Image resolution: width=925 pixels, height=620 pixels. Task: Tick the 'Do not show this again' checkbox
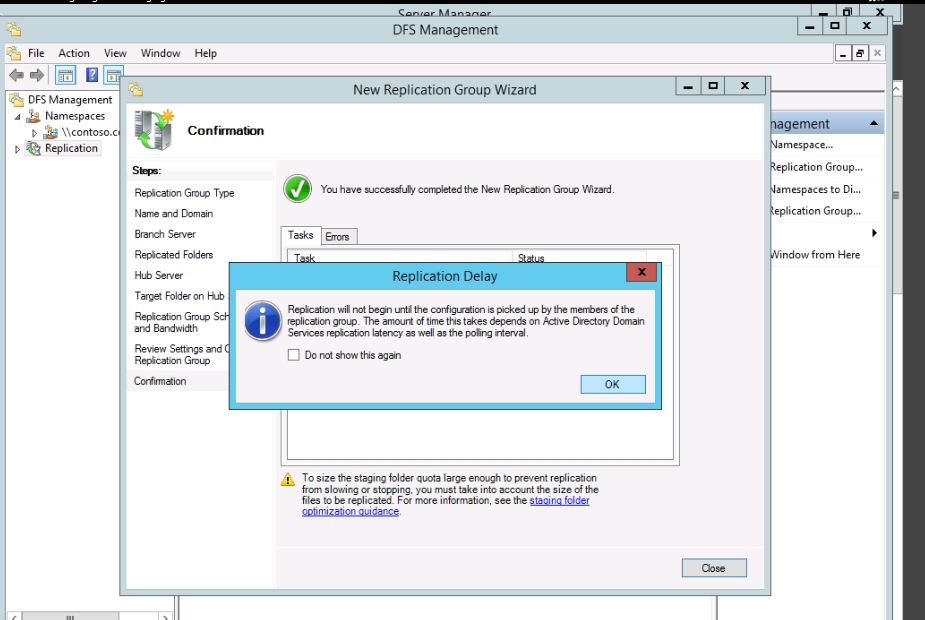coord(294,355)
